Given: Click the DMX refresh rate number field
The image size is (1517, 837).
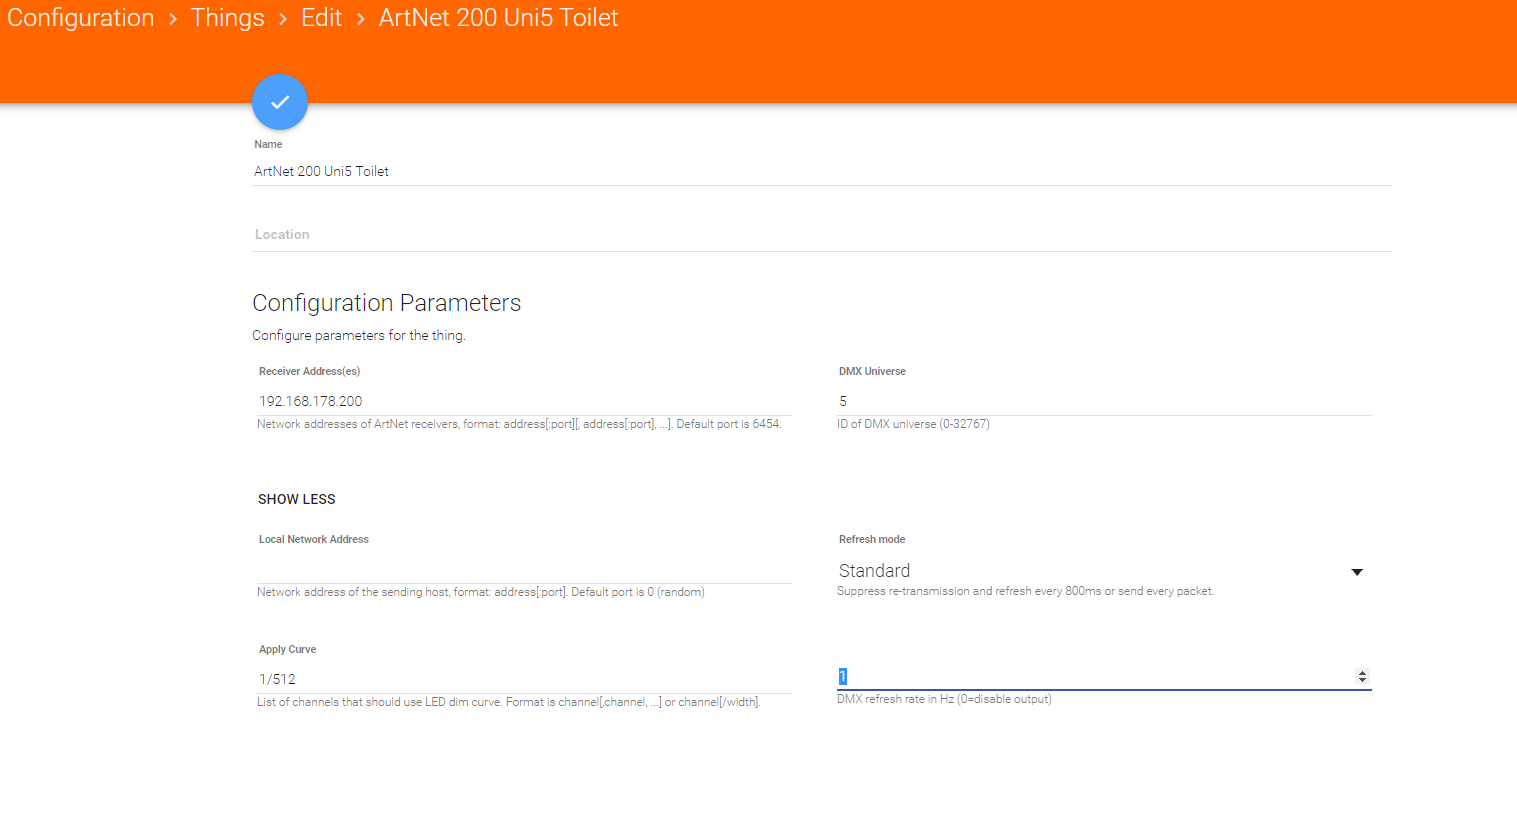Looking at the screenshot, I should tap(1090, 677).
